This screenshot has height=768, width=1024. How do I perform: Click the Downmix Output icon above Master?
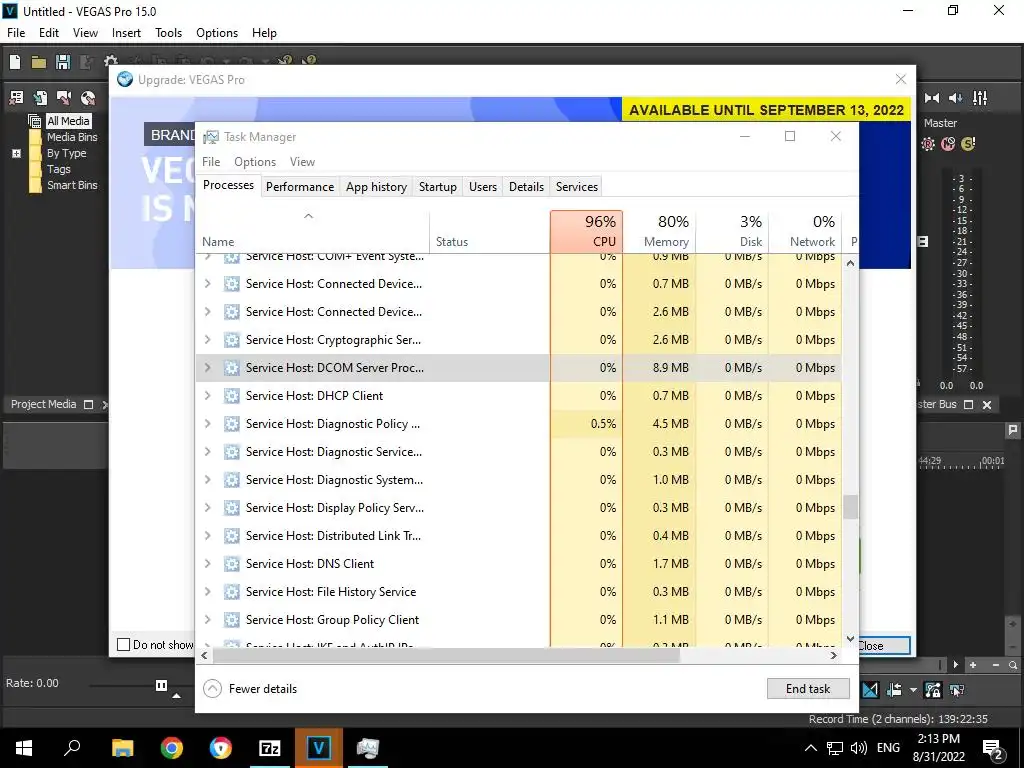tap(932, 98)
